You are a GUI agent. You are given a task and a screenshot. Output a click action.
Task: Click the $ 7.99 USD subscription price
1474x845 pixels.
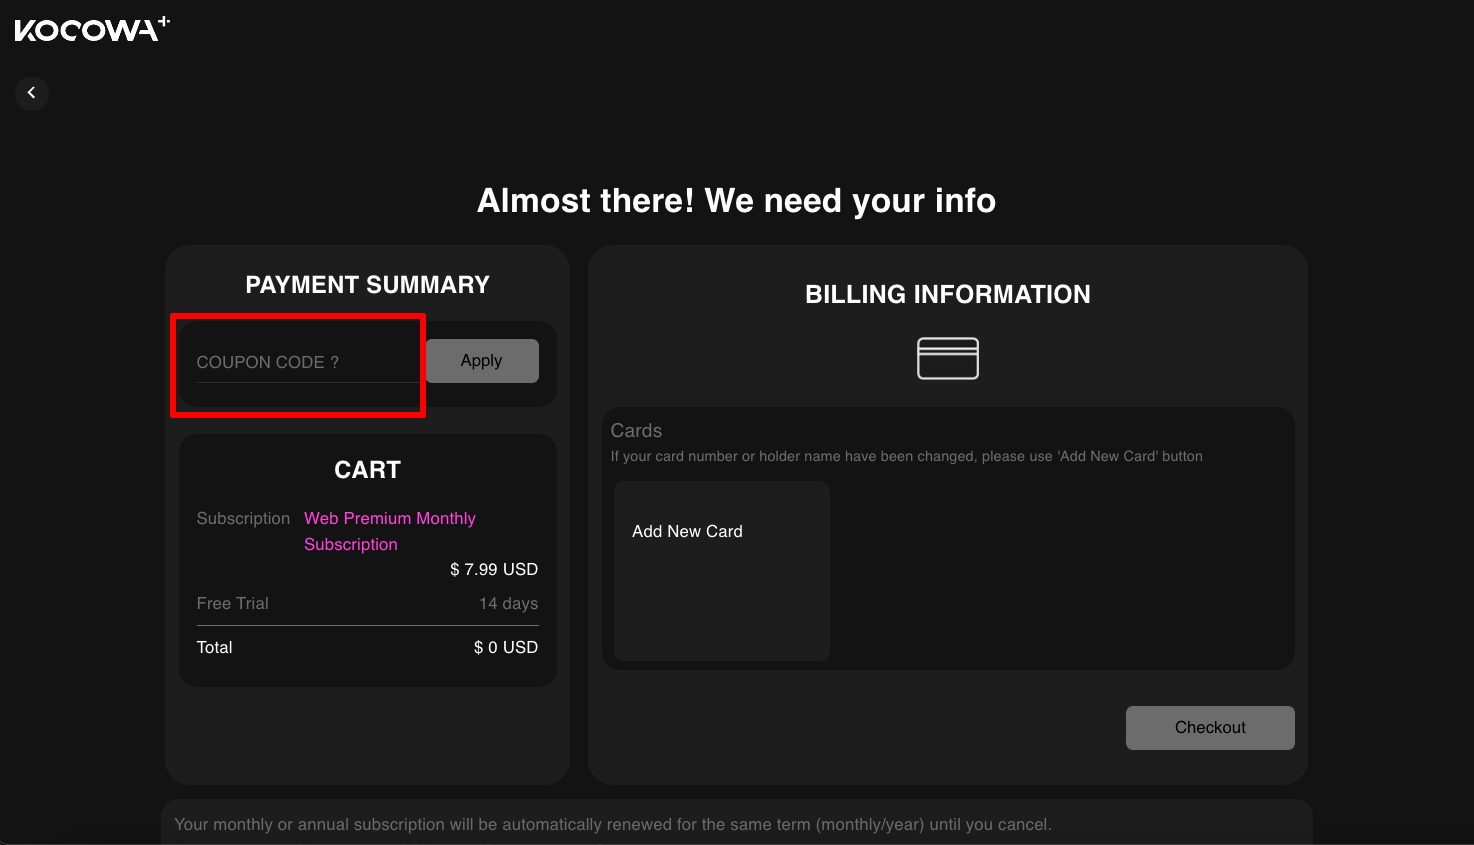[493, 570]
